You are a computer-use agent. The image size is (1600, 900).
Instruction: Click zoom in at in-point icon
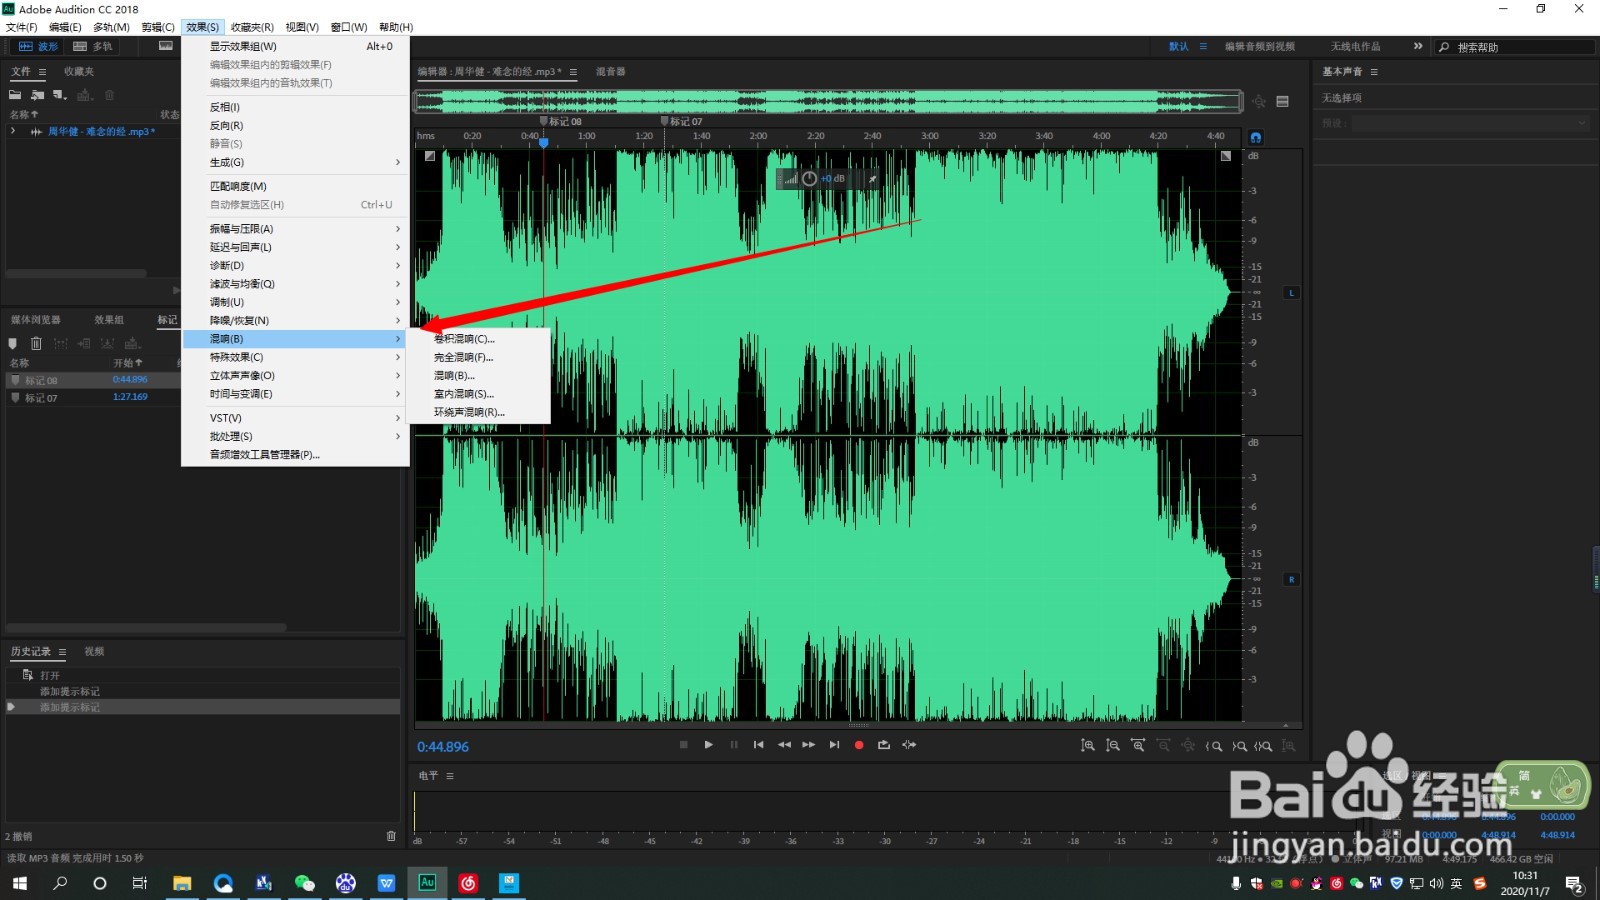point(1214,746)
